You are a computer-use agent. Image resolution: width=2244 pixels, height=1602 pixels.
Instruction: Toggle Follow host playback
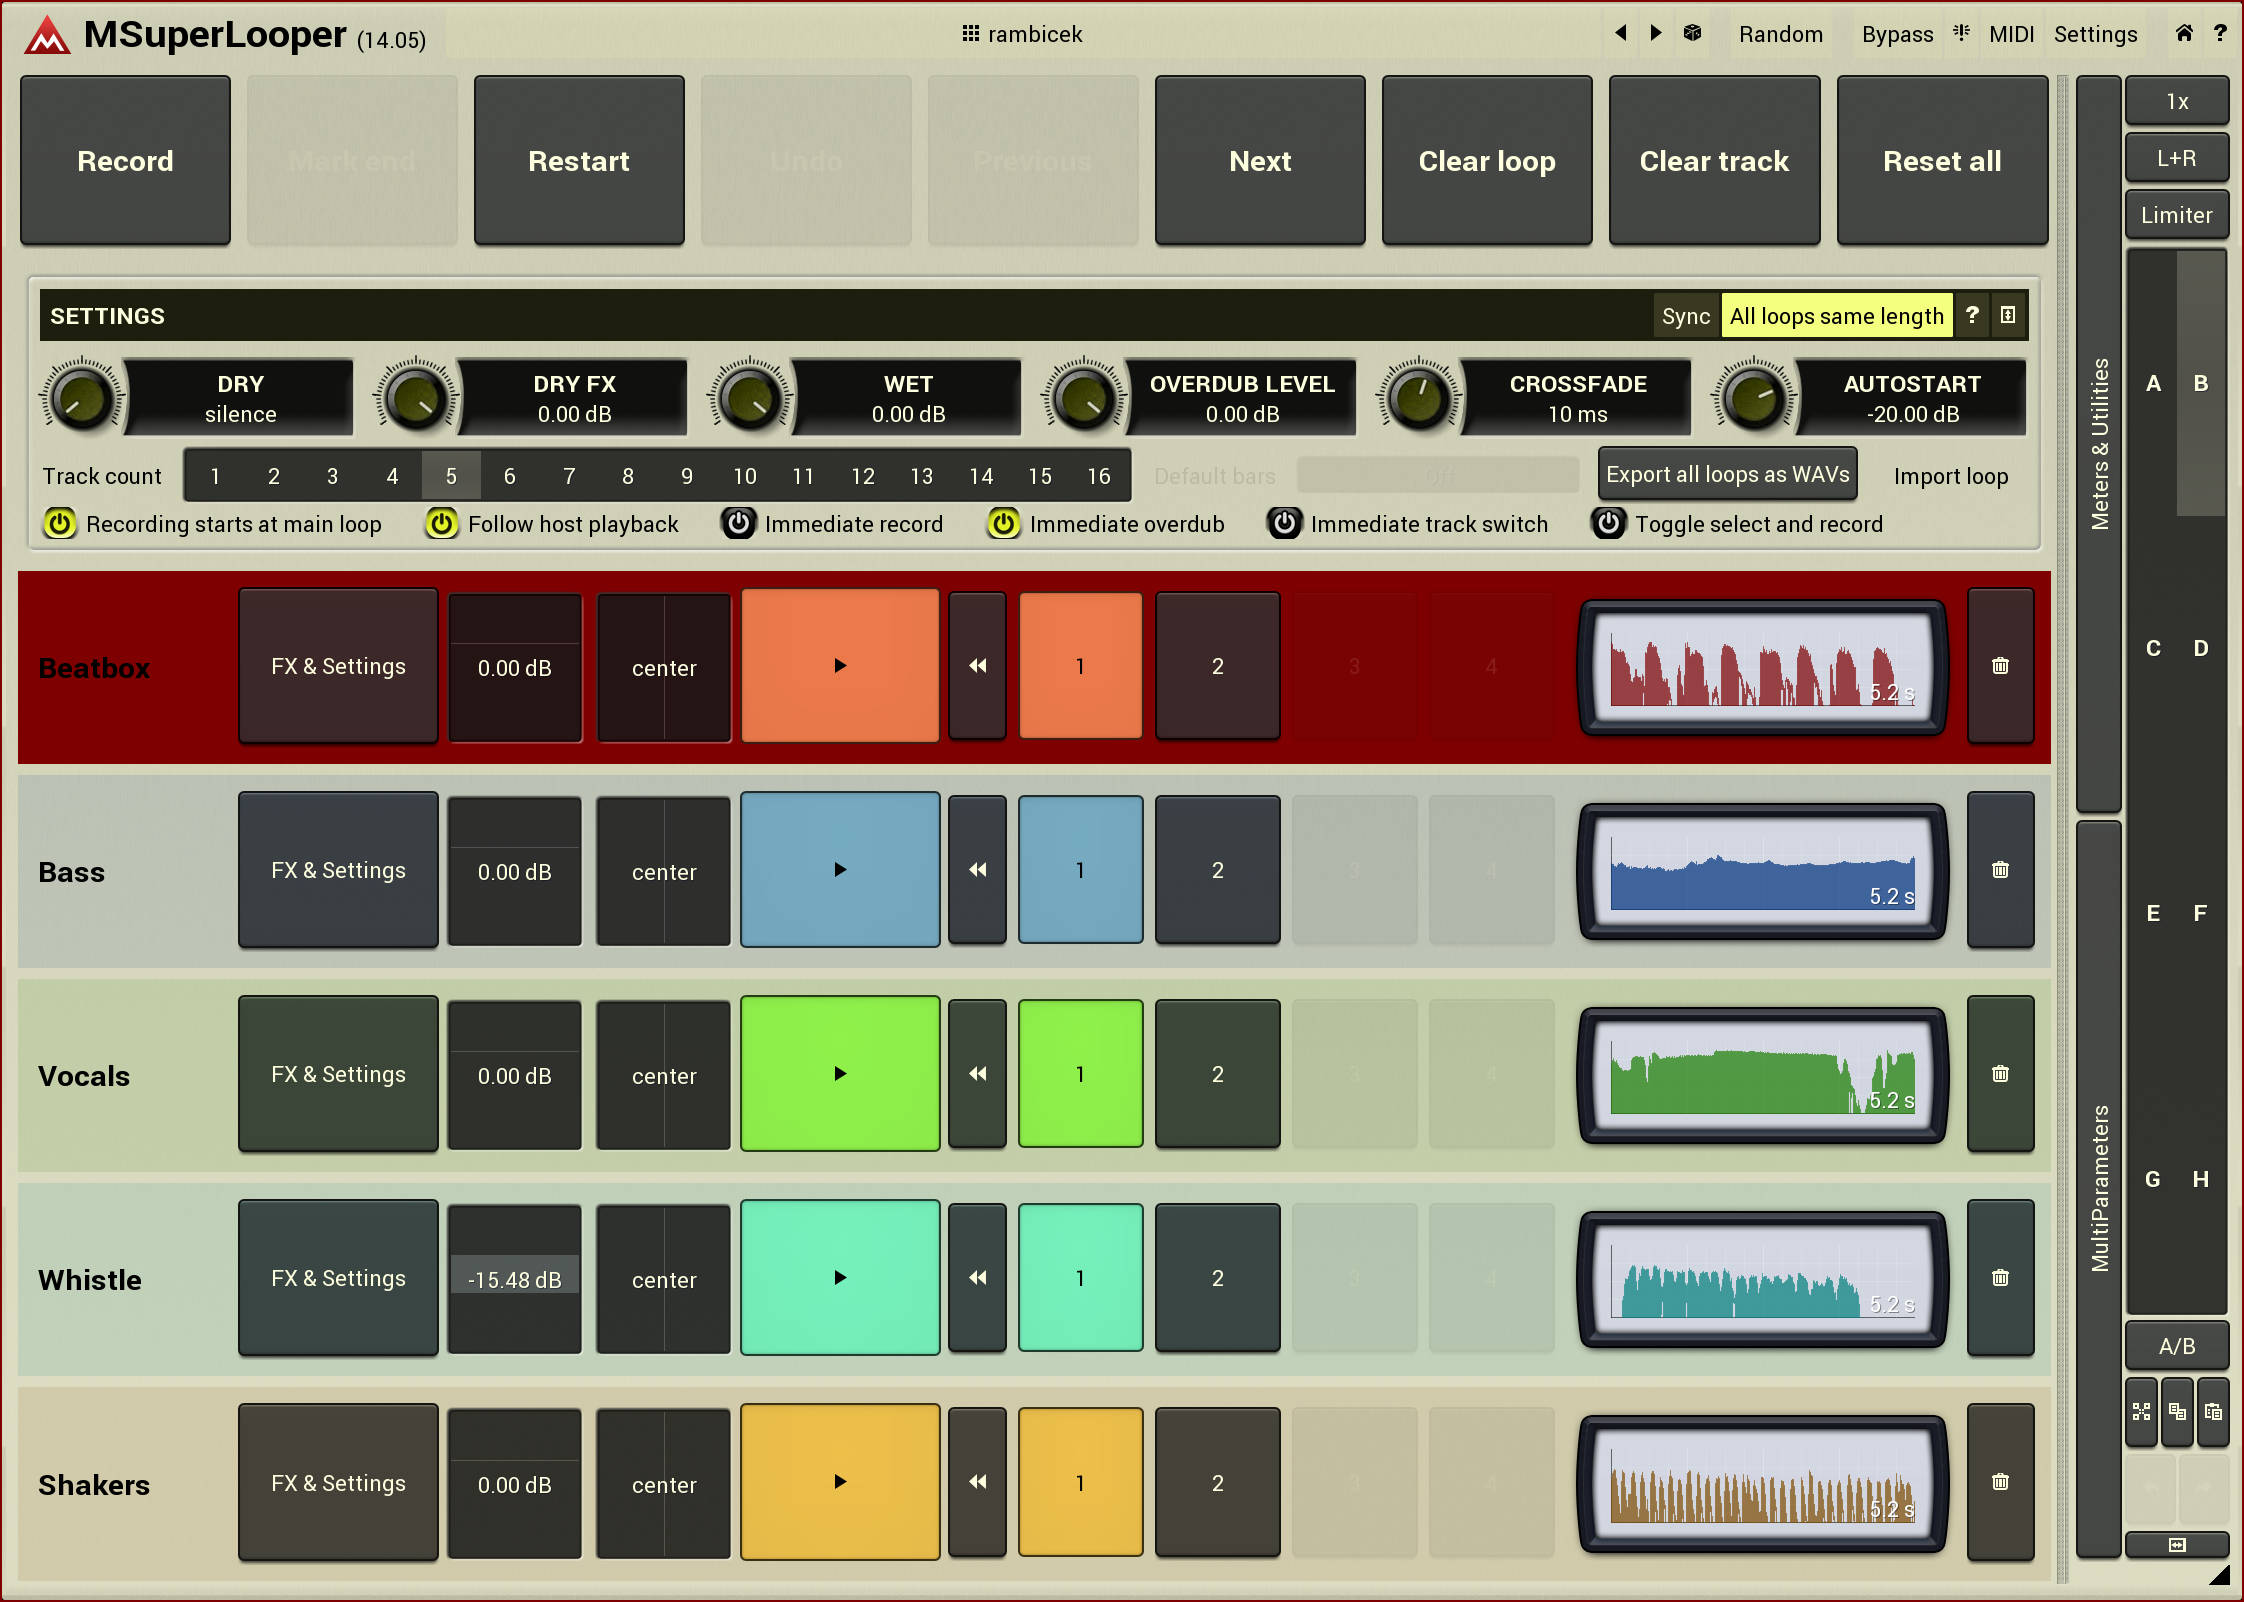(442, 524)
